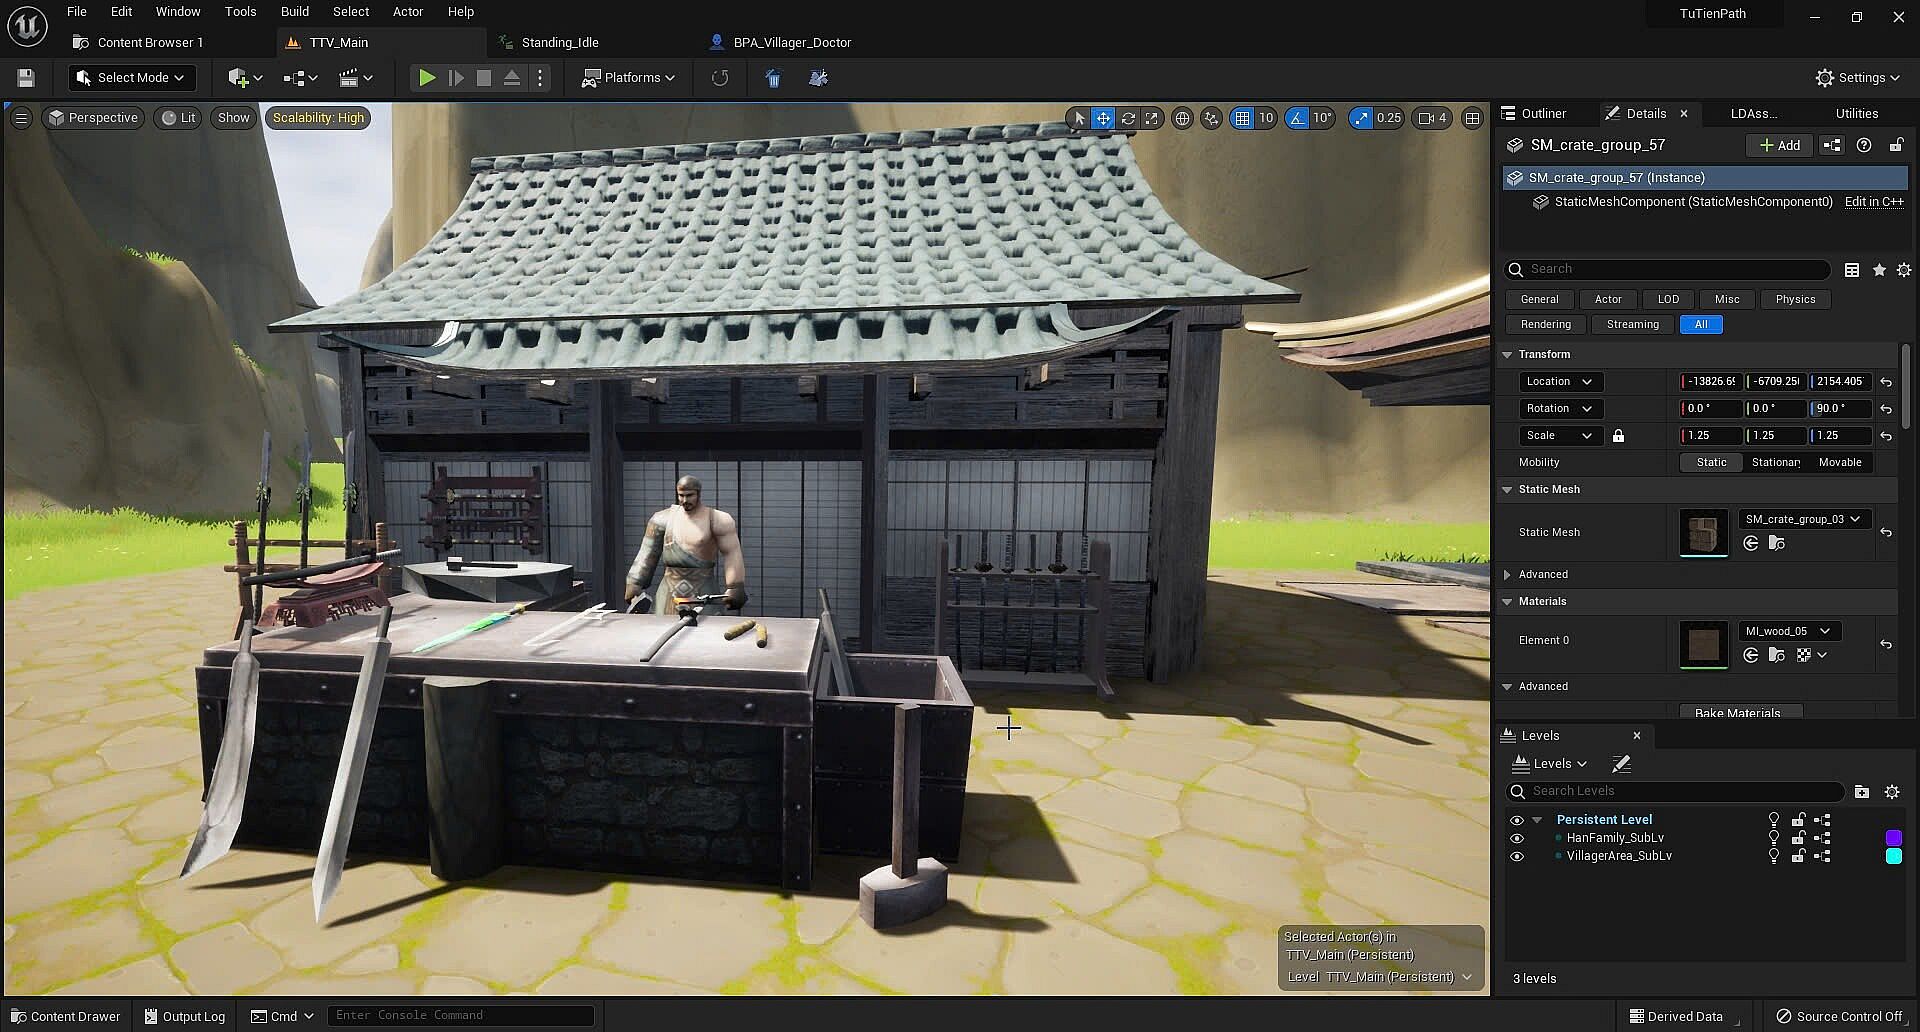Select the translate gizmo tool in viewport
1920x1032 pixels.
pyautogui.click(x=1103, y=118)
